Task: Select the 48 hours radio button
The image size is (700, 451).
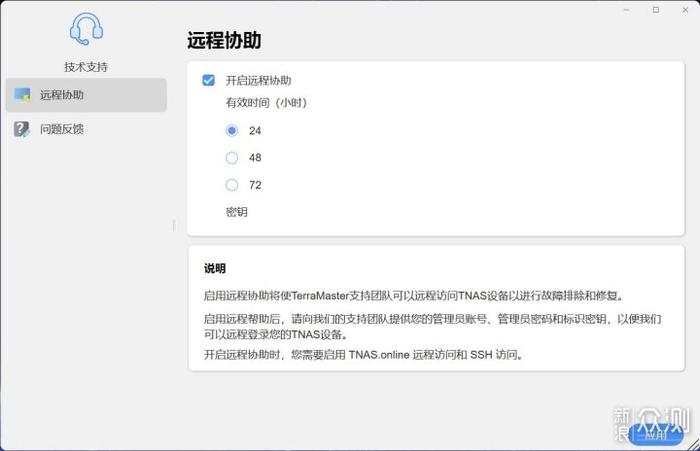Action: pos(232,158)
